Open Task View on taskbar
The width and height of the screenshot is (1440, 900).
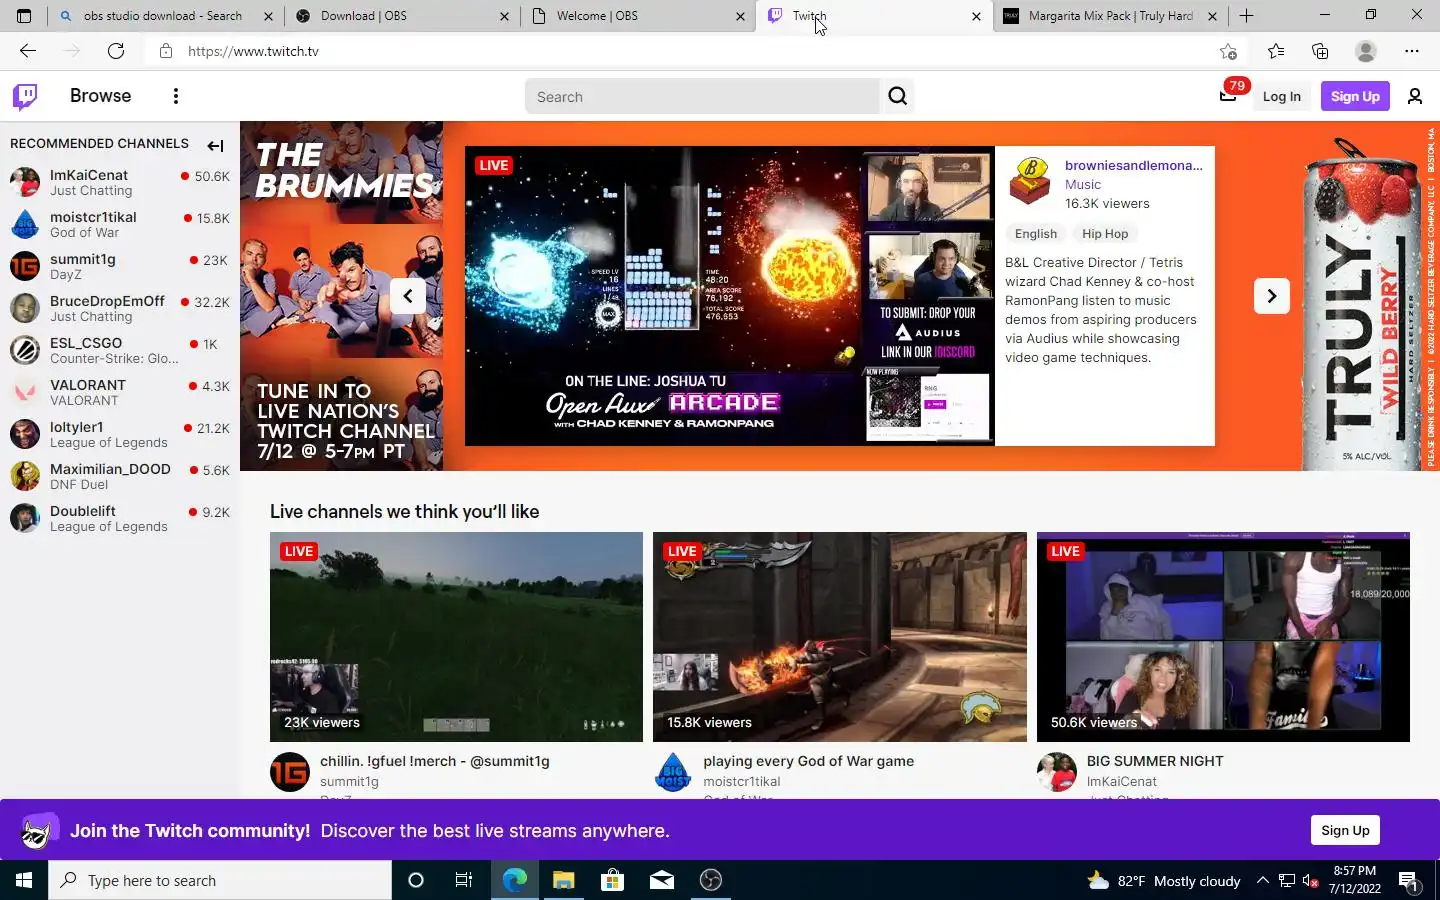464,880
